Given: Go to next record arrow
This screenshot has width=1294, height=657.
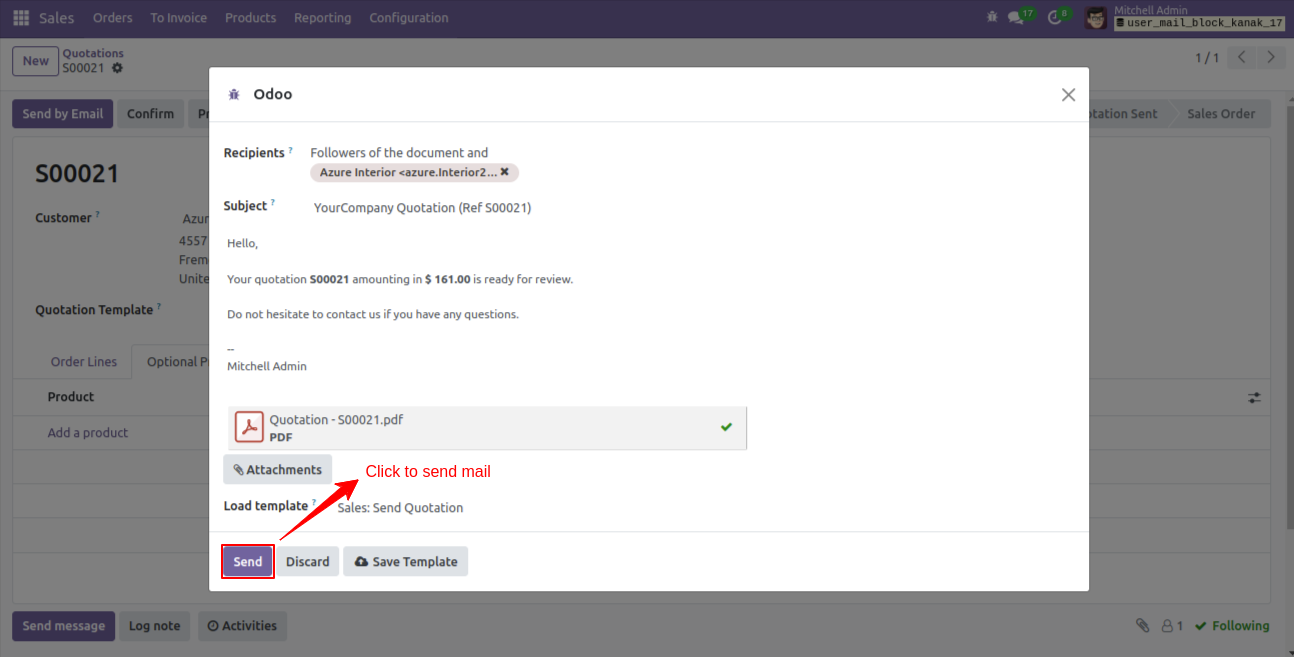Looking at the screenshot, I should click(x=1271, y=58).
